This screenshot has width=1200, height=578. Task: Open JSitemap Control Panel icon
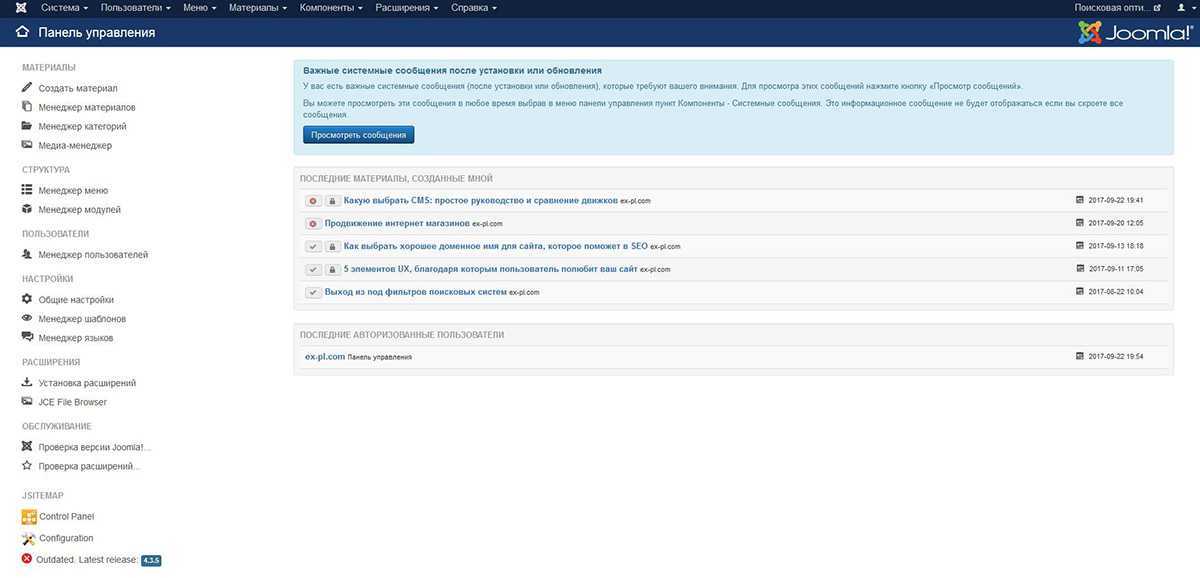click(x=29, y=517)
